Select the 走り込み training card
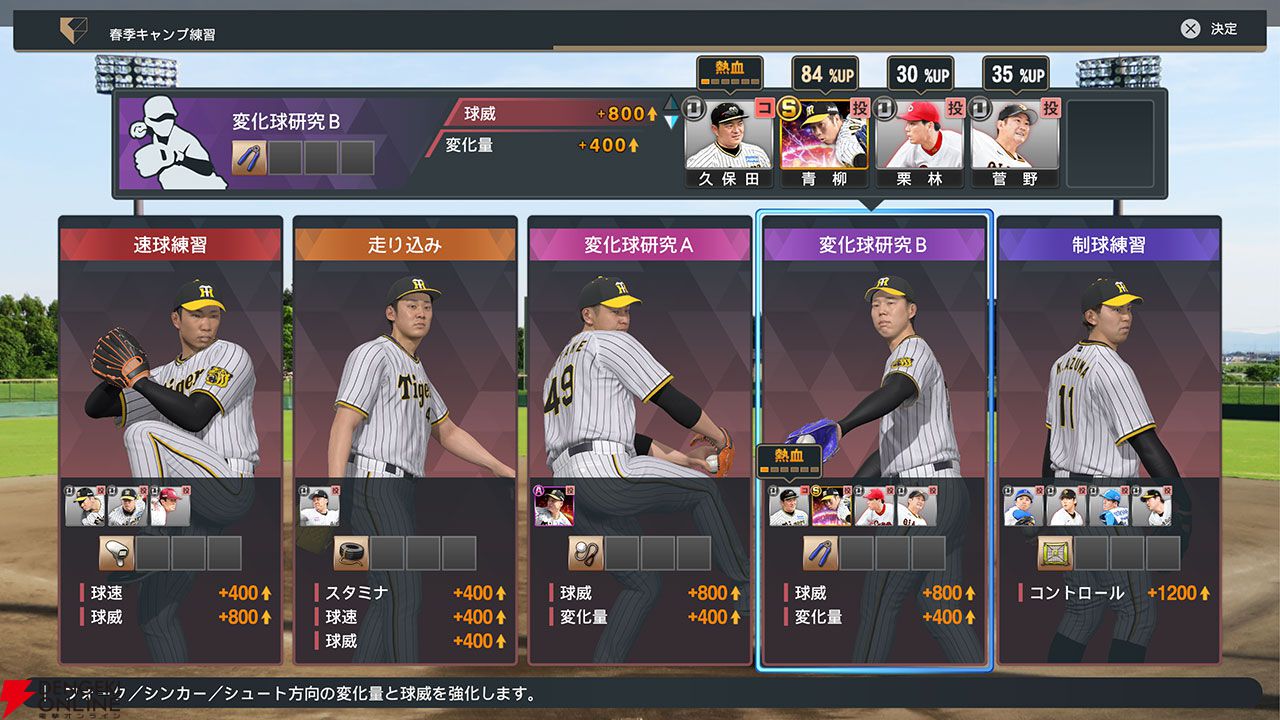1280x720 pixels. [405, 440]
